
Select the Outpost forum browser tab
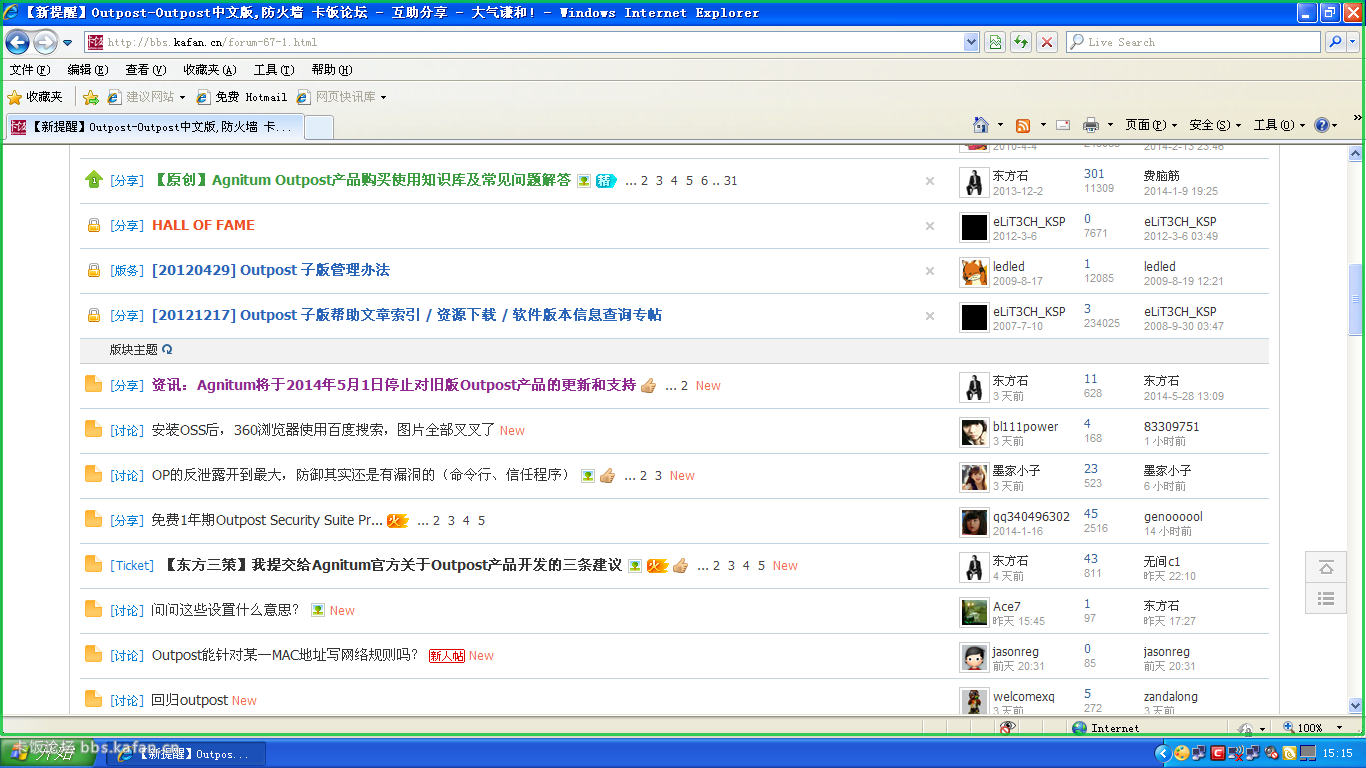pyautogui.click(x=154, y=127)
